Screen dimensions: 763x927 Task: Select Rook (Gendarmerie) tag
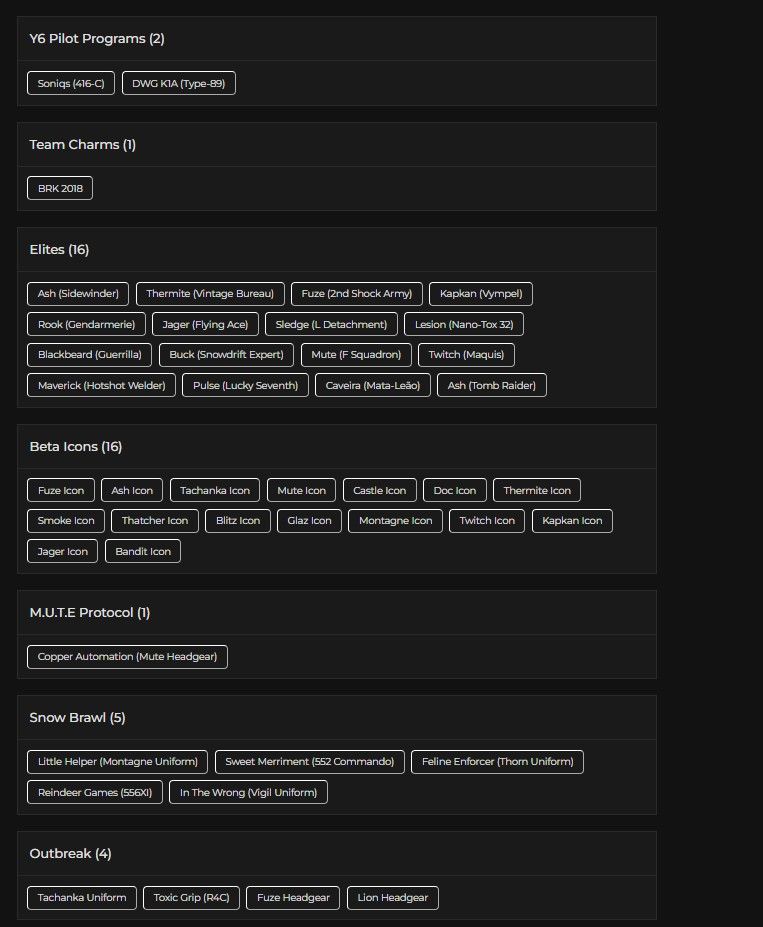(86, 324)
